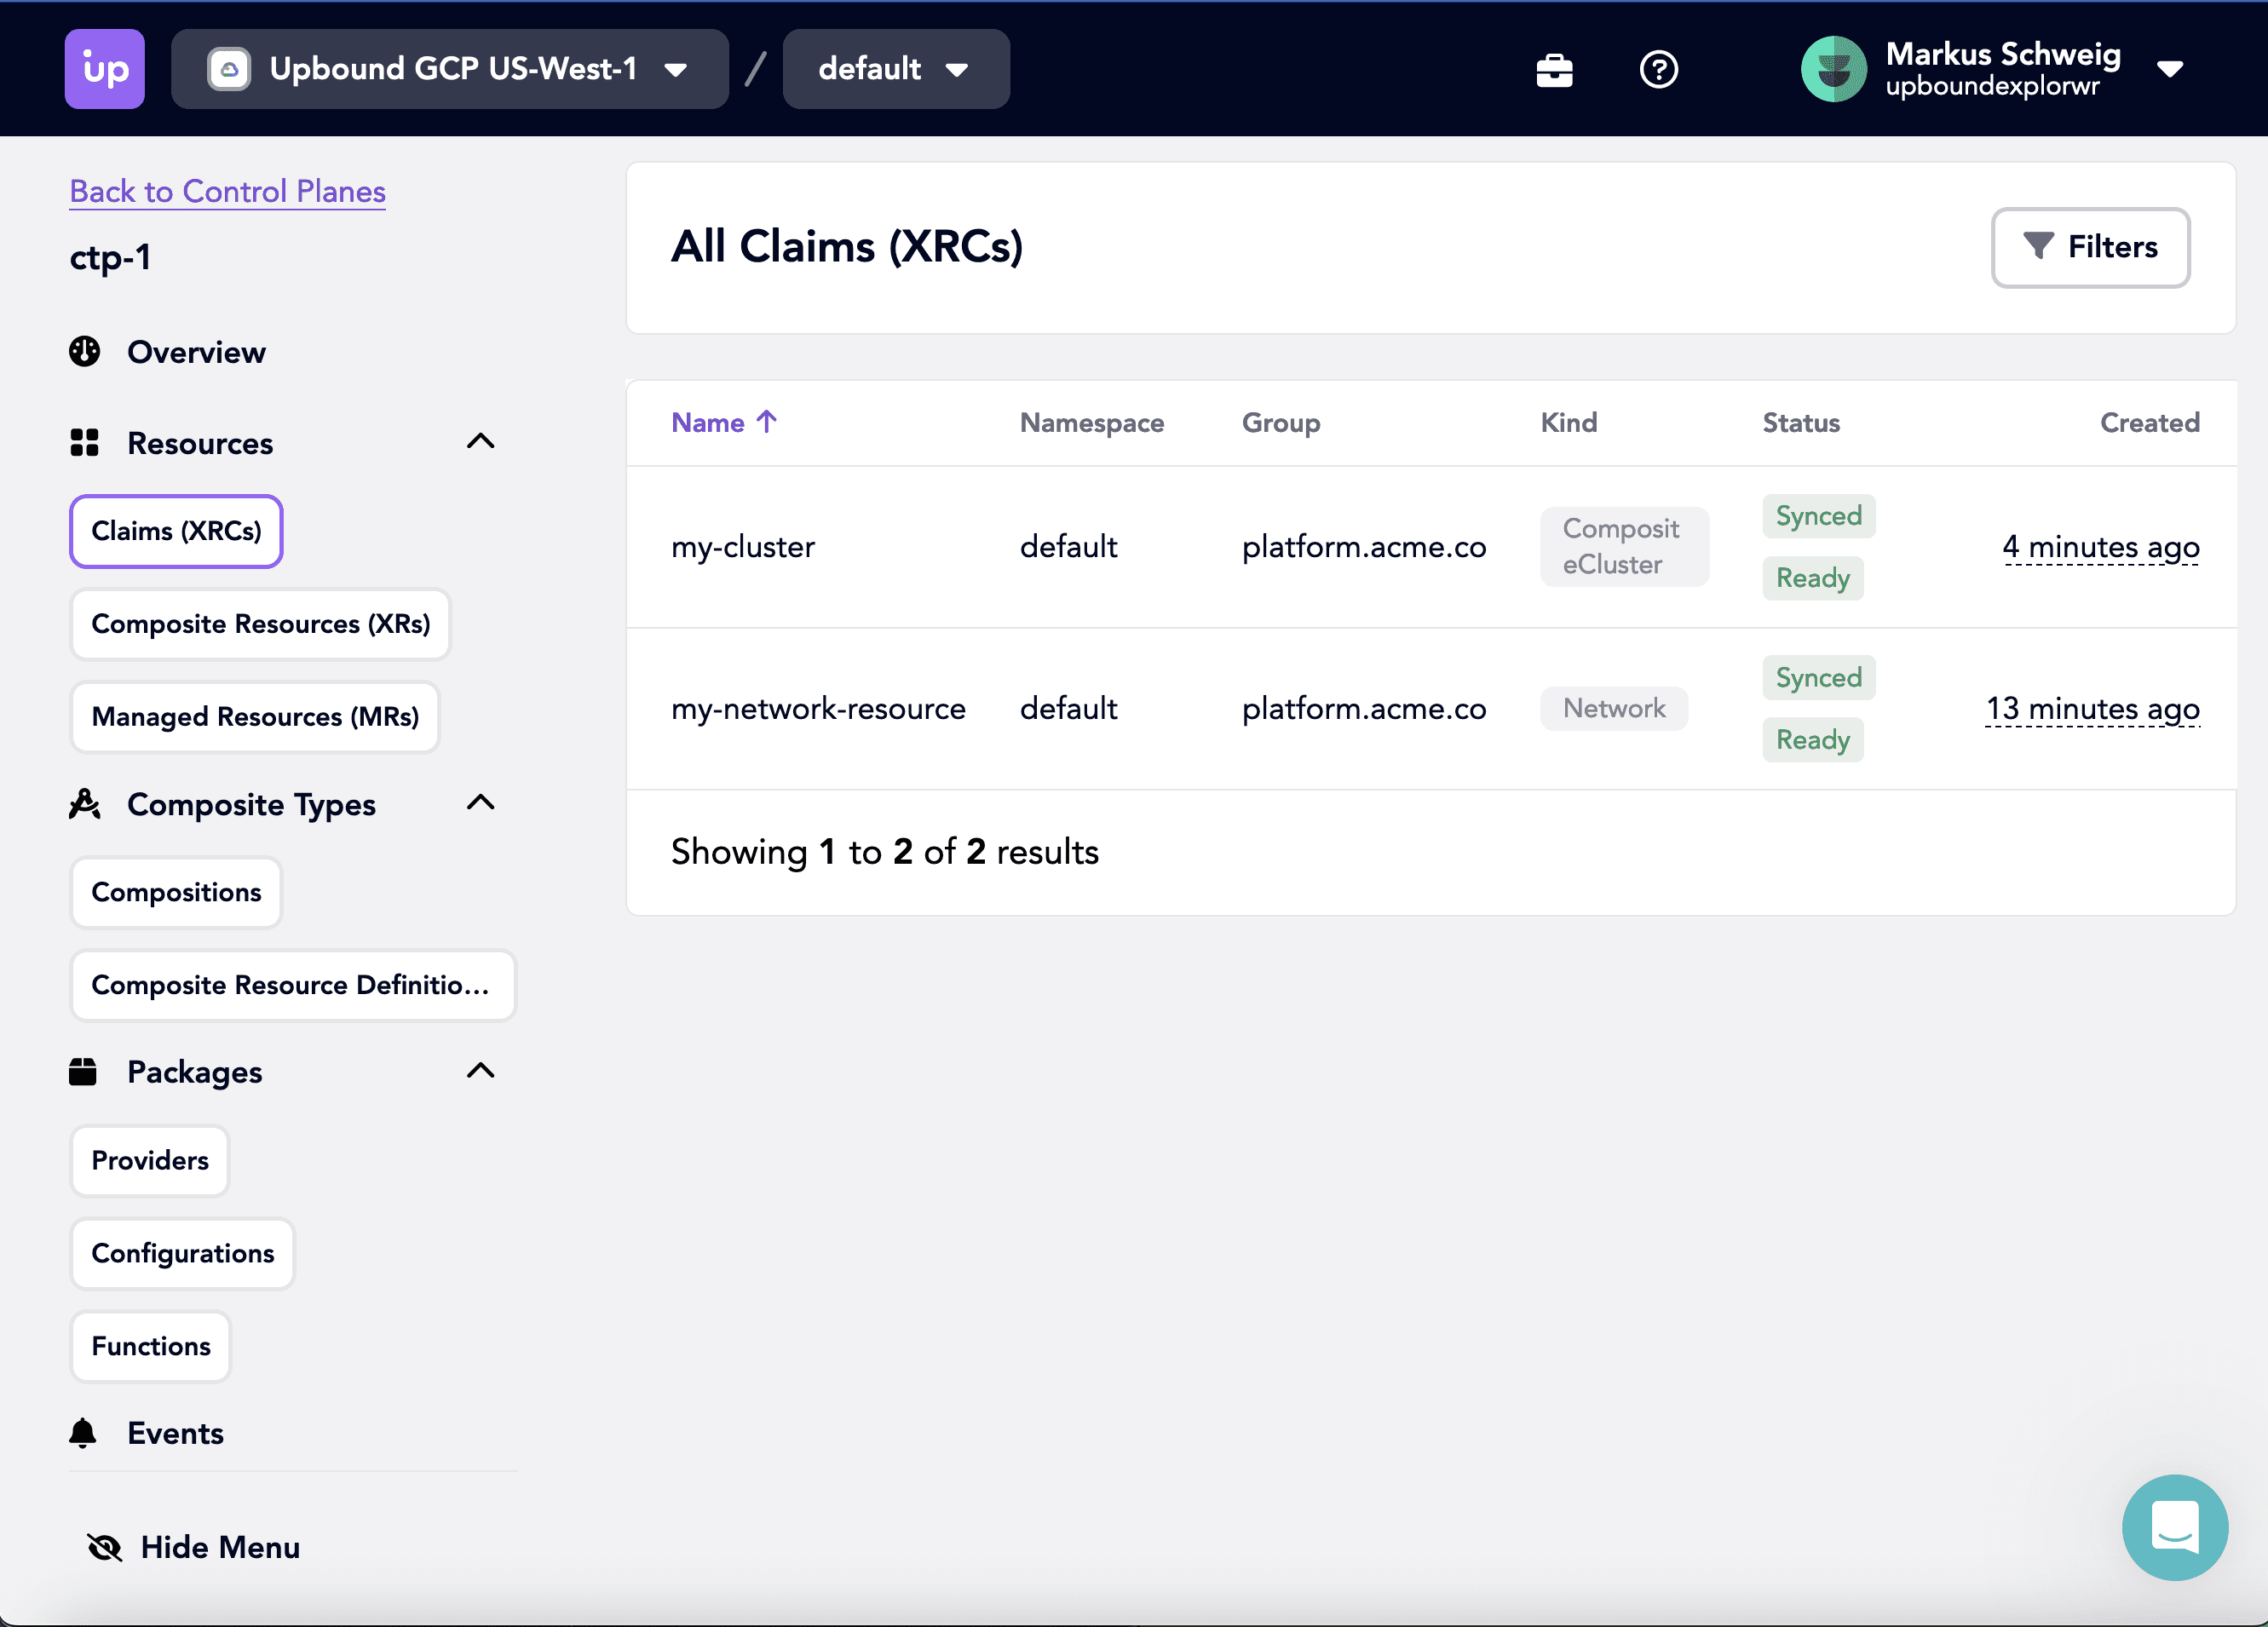Click Markus Schweig's profile avatar
The height and width of the screenshot is (1627, 2268).
pos(1833,69)
